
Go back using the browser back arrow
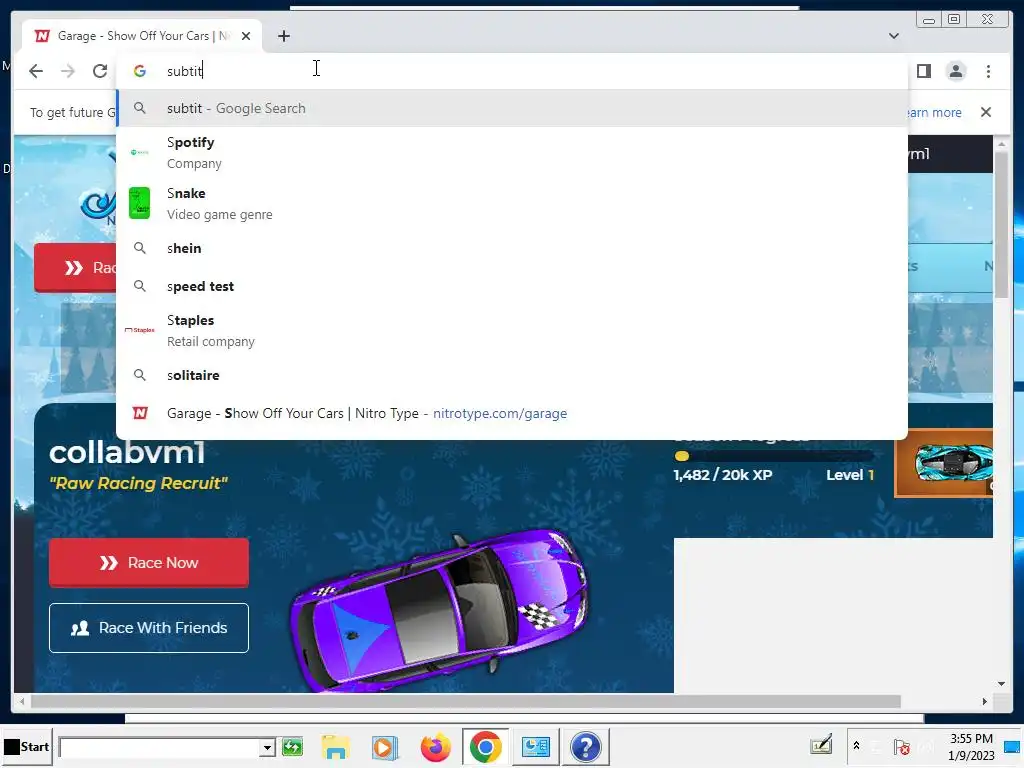tap(36, 71)
